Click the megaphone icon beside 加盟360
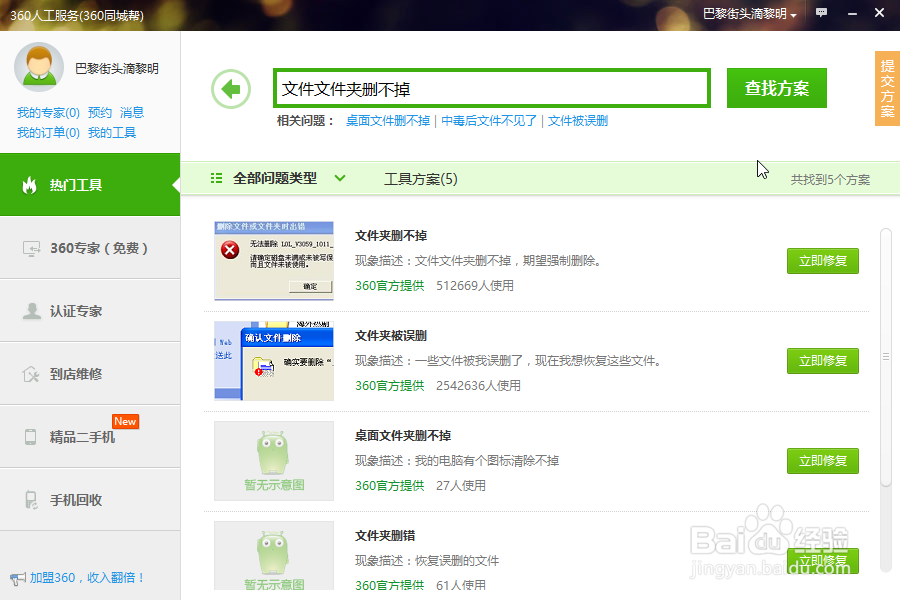This screenshot has height=600, width=900. (x=18, y=578)
